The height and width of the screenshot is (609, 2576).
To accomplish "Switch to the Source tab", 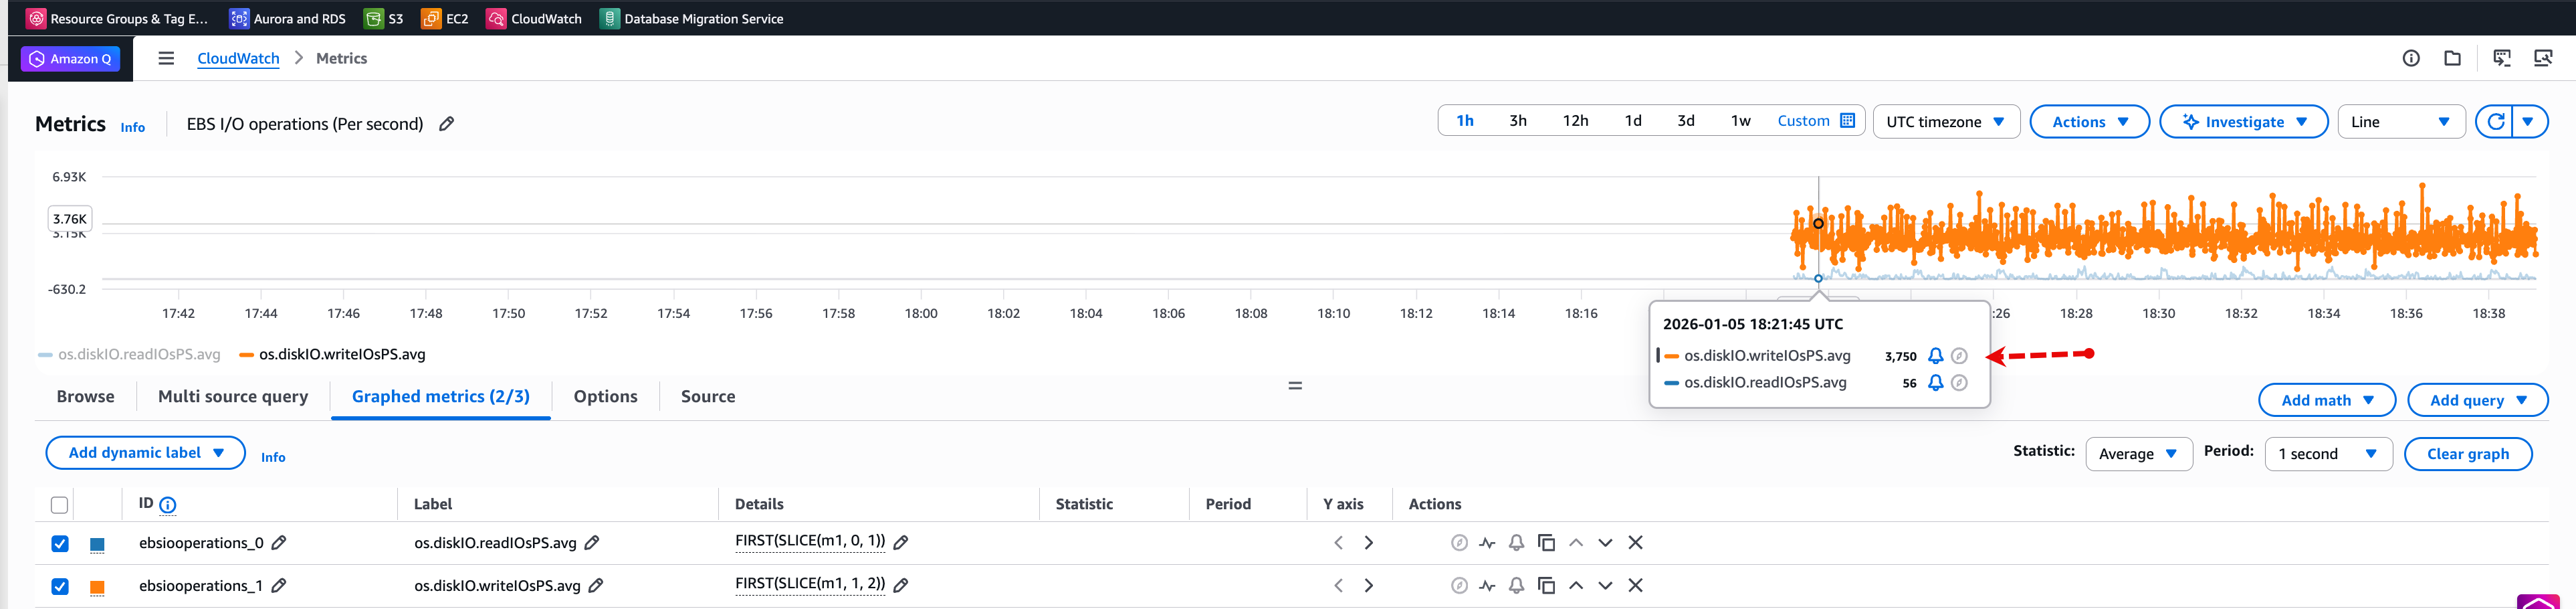I will tap(708, 397).
